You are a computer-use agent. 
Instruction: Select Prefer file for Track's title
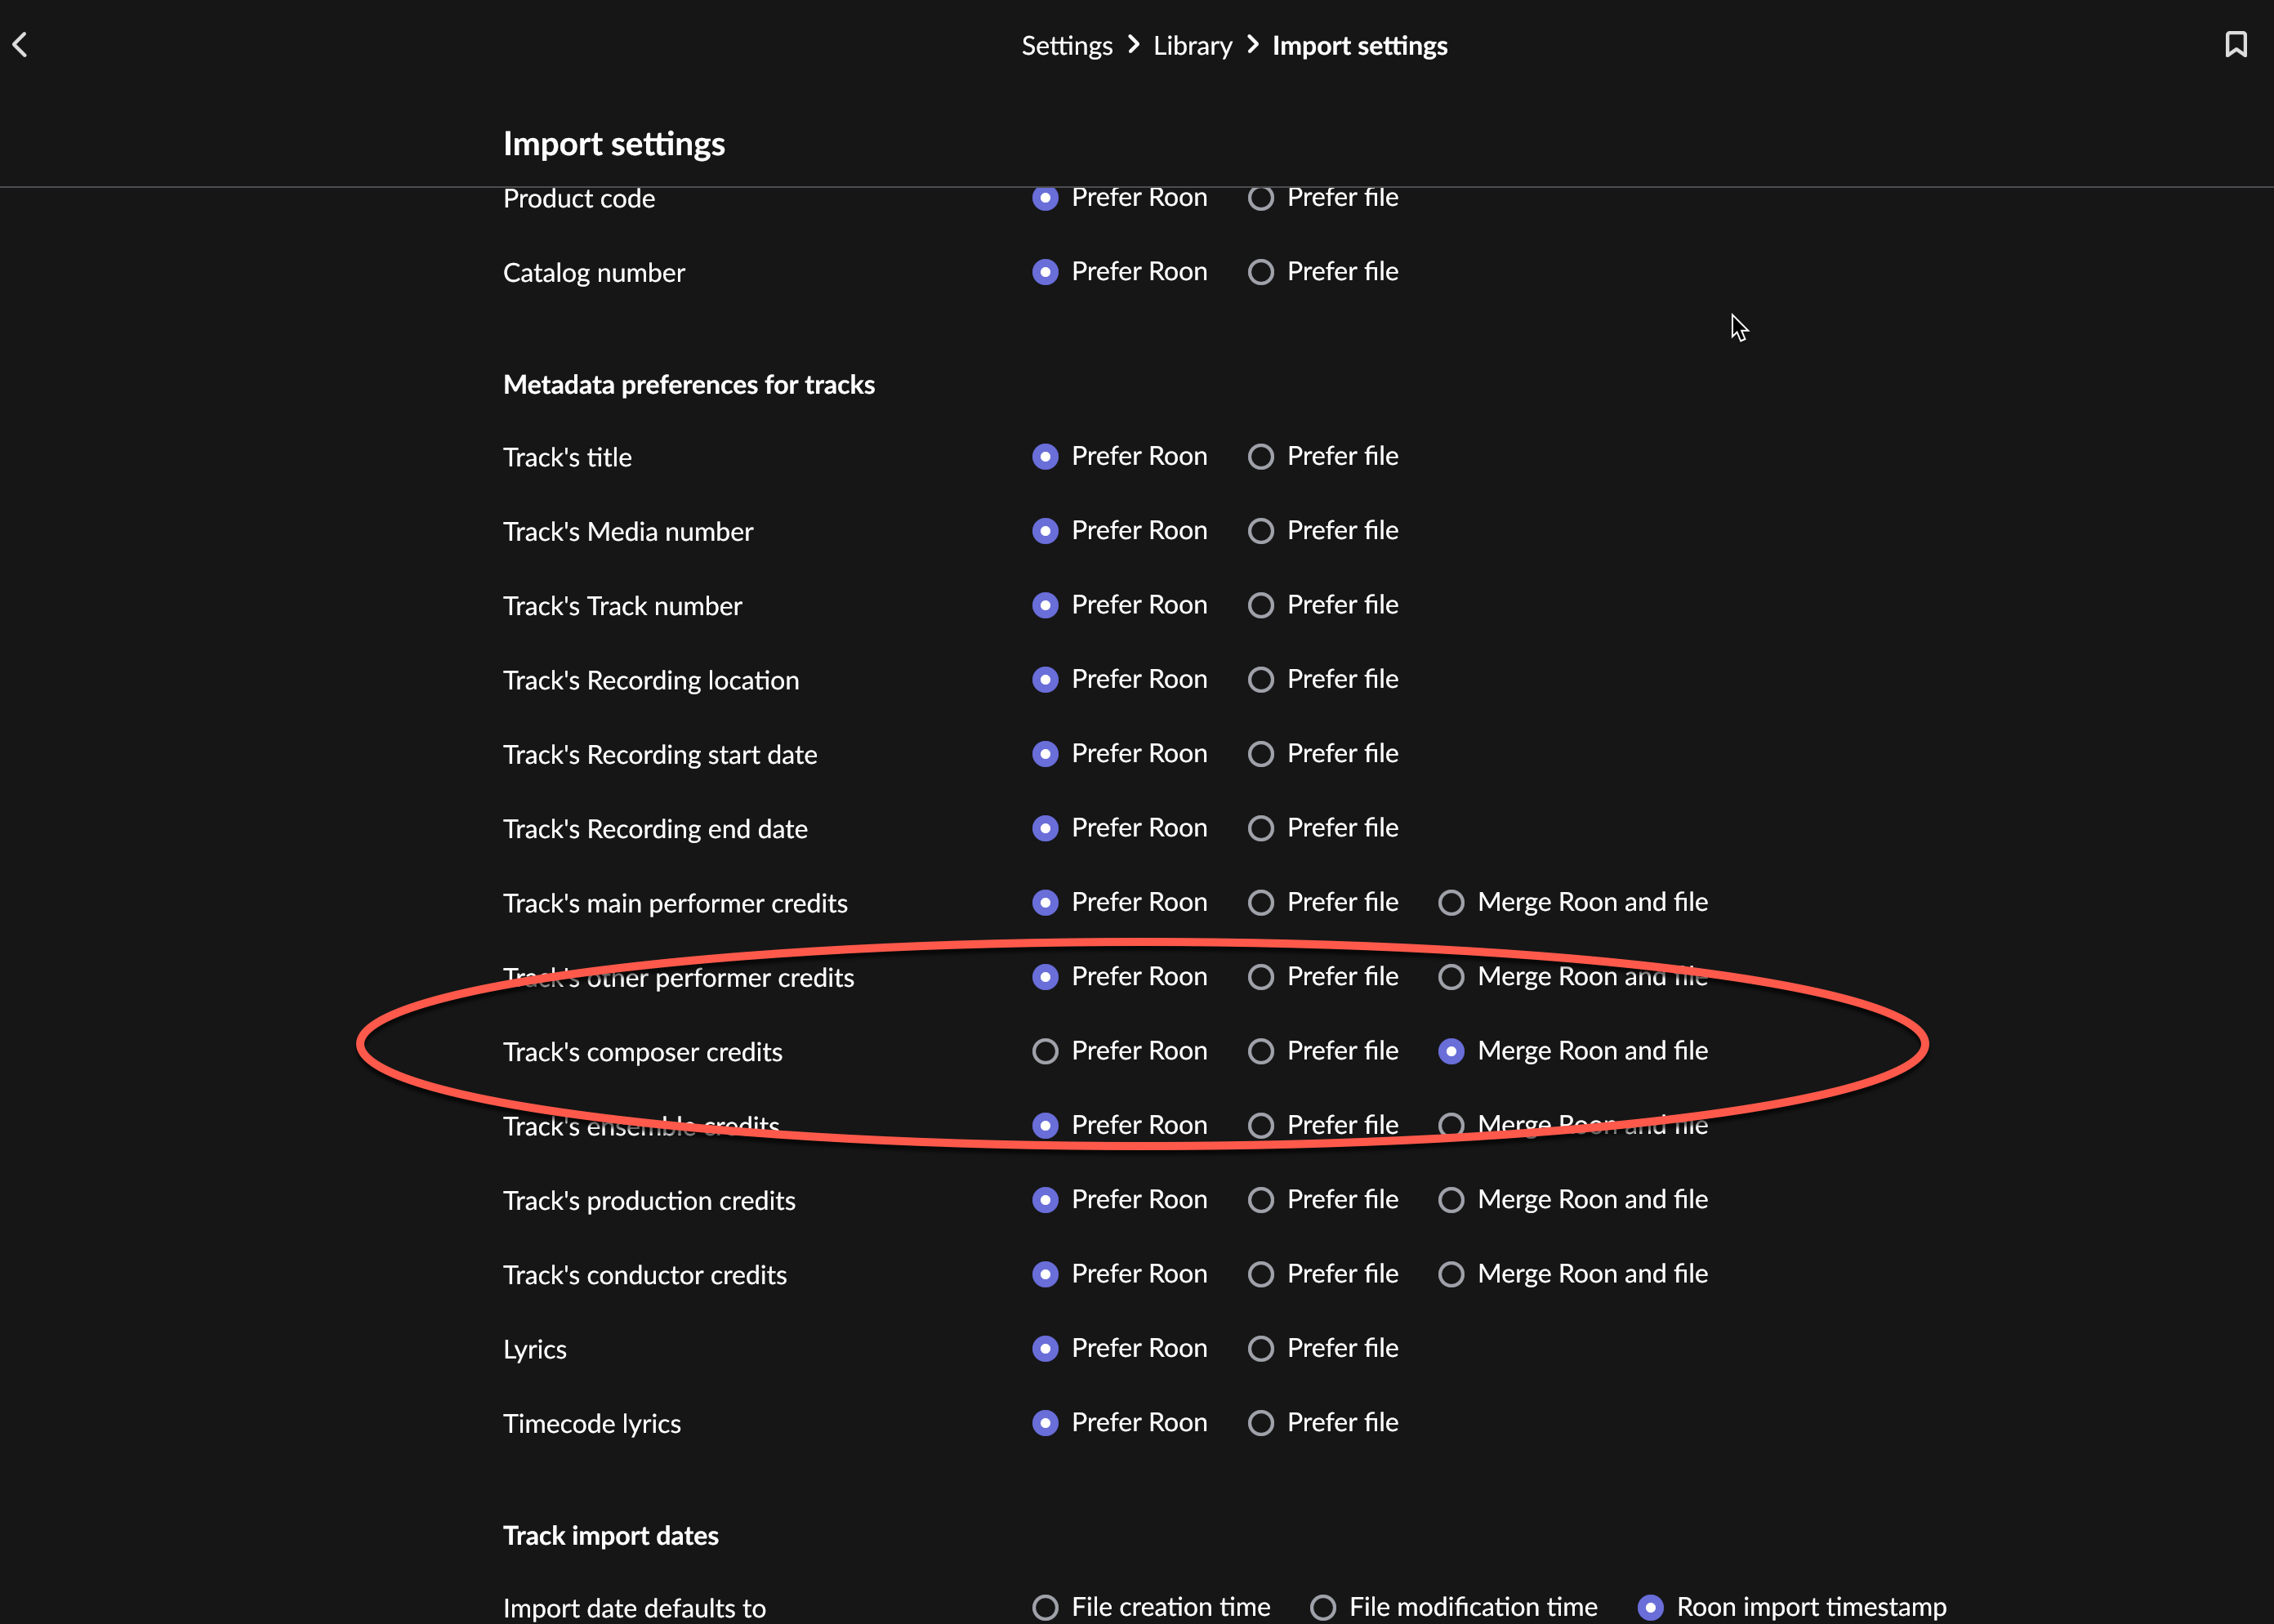pyautogui.click(x=1261, y=457)
